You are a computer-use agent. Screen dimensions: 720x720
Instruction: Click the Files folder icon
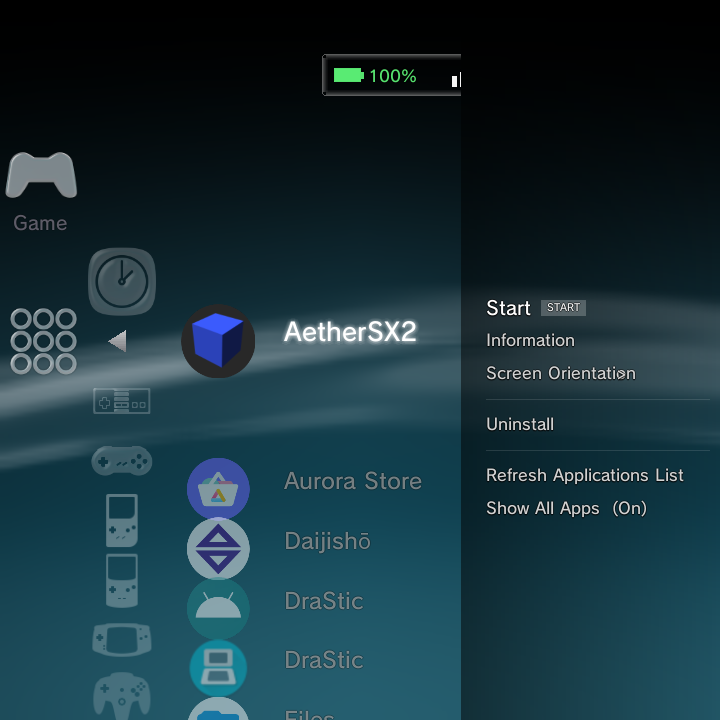click(x=218, y=709)
